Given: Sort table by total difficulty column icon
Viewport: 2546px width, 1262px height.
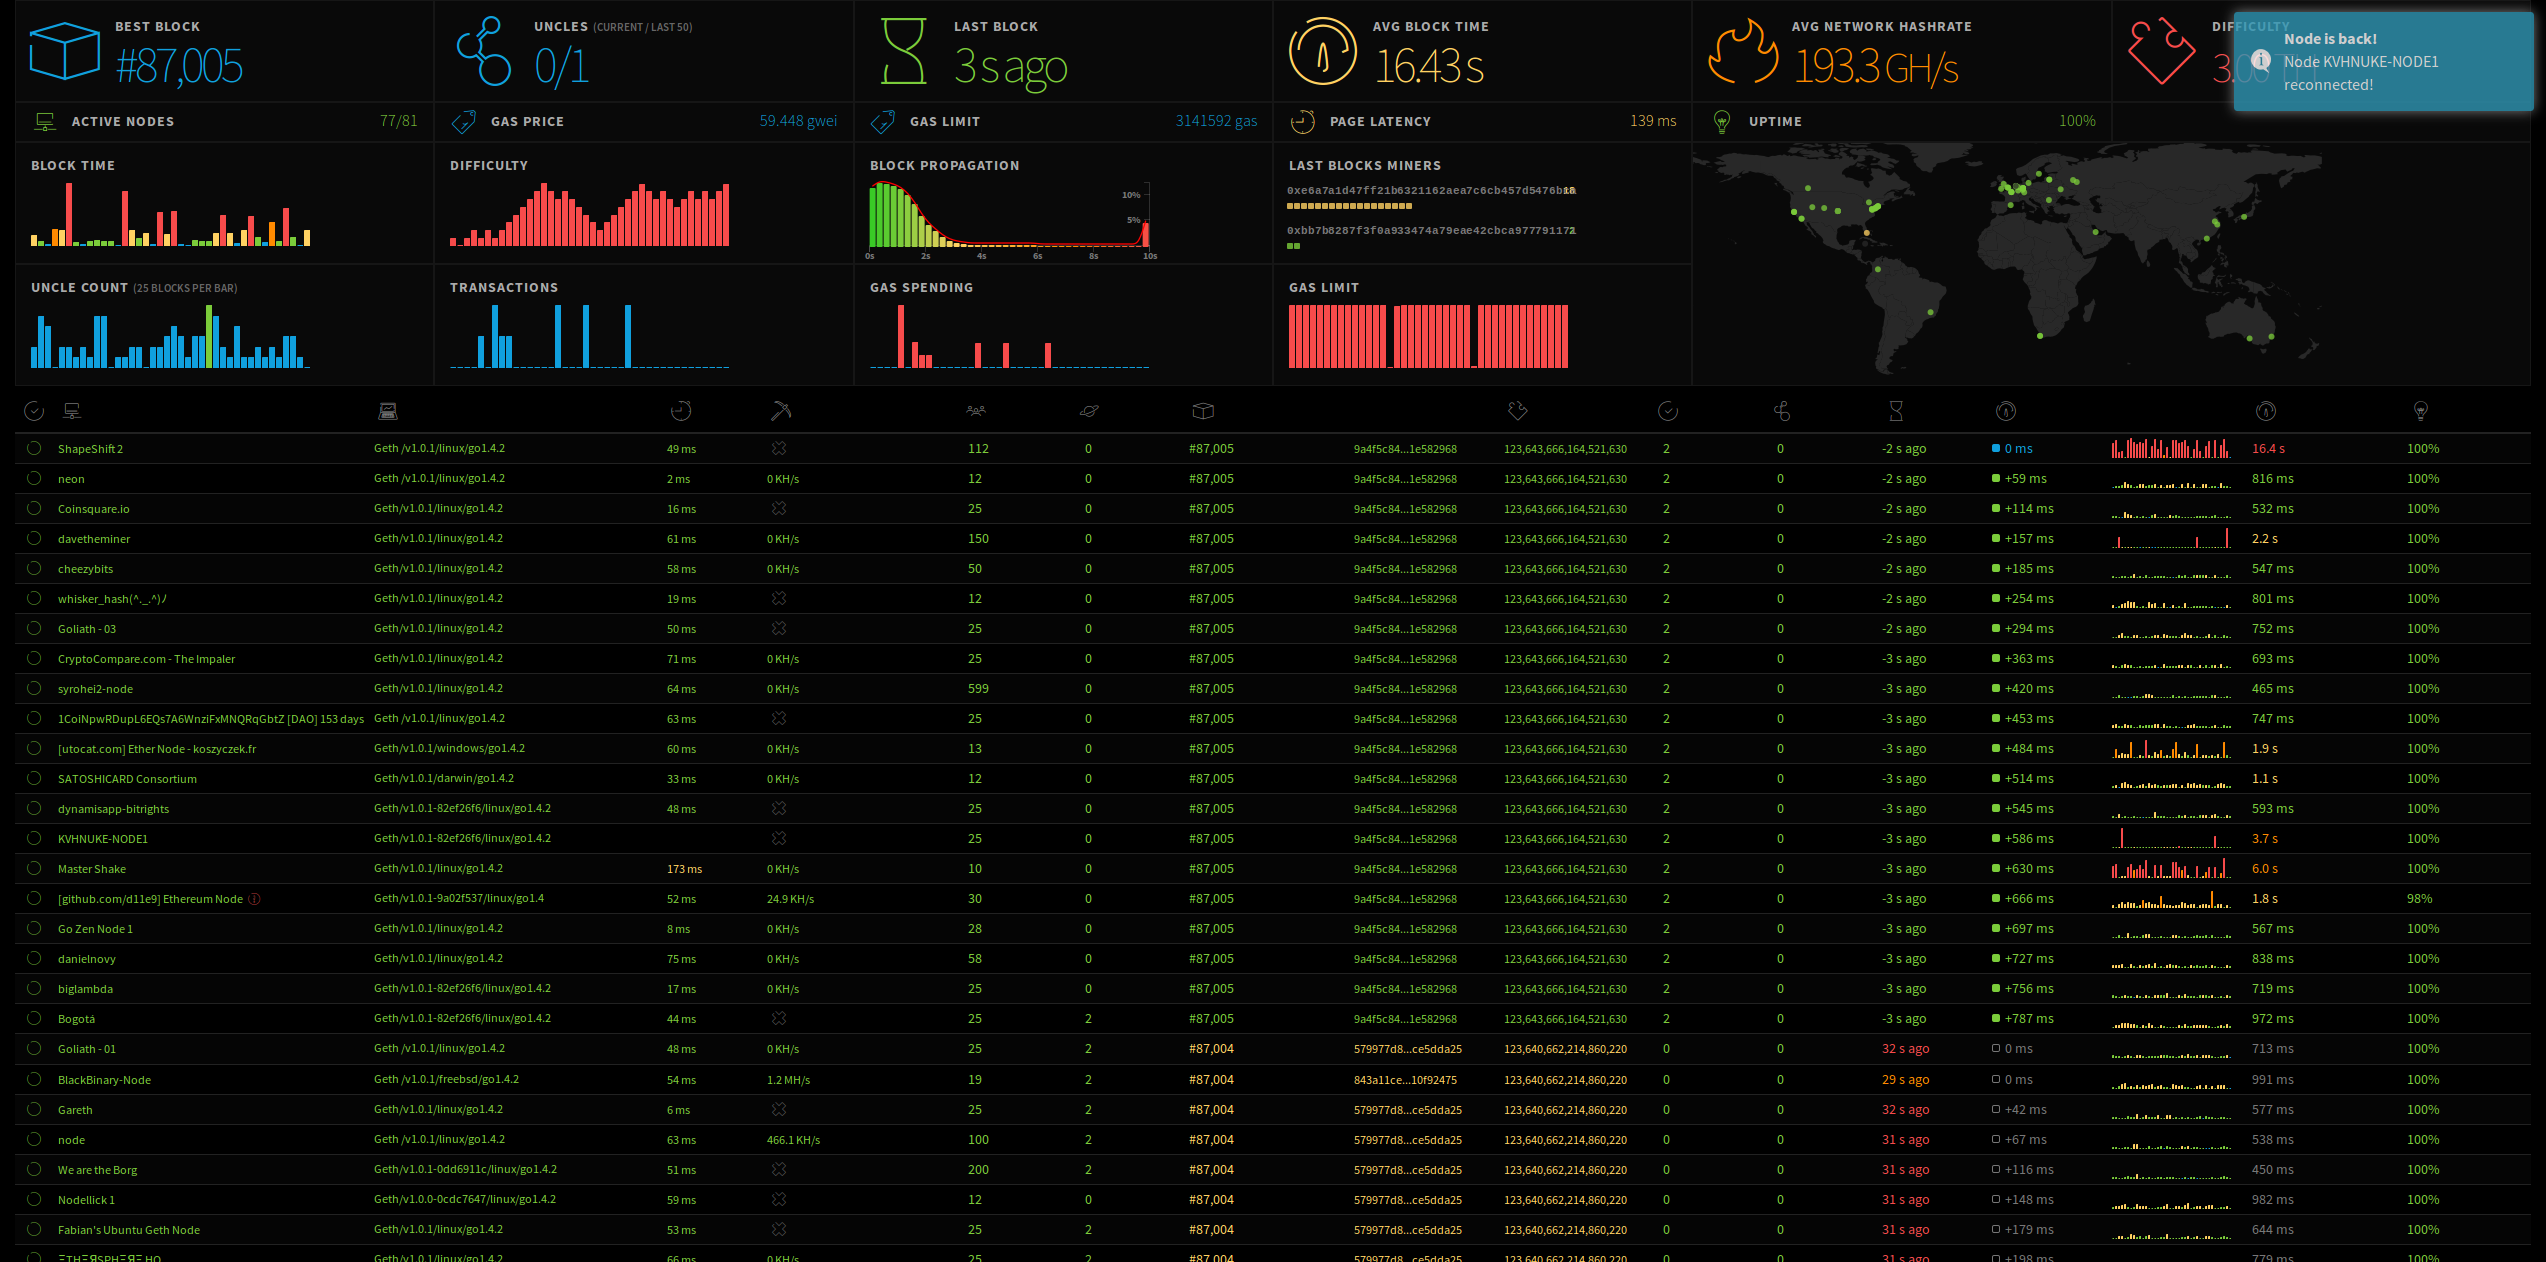Looking at the screenshot, I should [1517, 411].
